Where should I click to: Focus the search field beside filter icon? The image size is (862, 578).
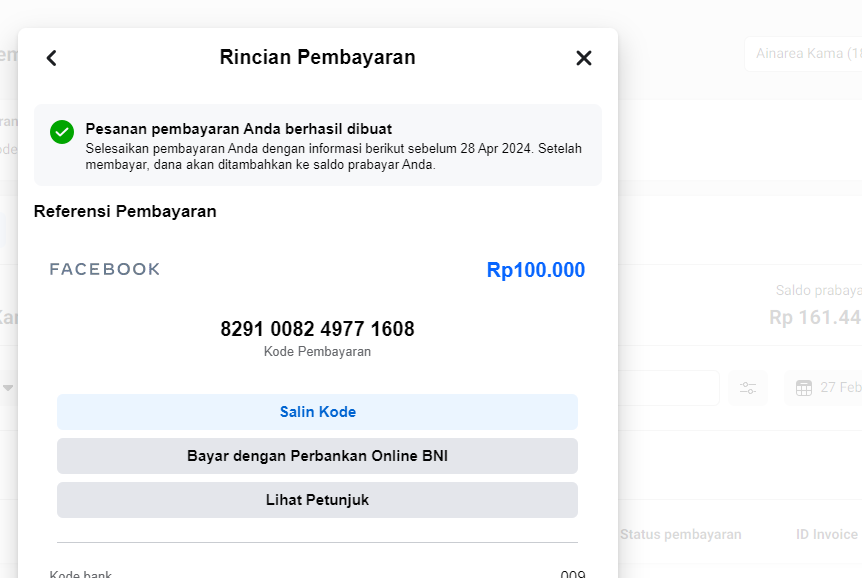668,388
